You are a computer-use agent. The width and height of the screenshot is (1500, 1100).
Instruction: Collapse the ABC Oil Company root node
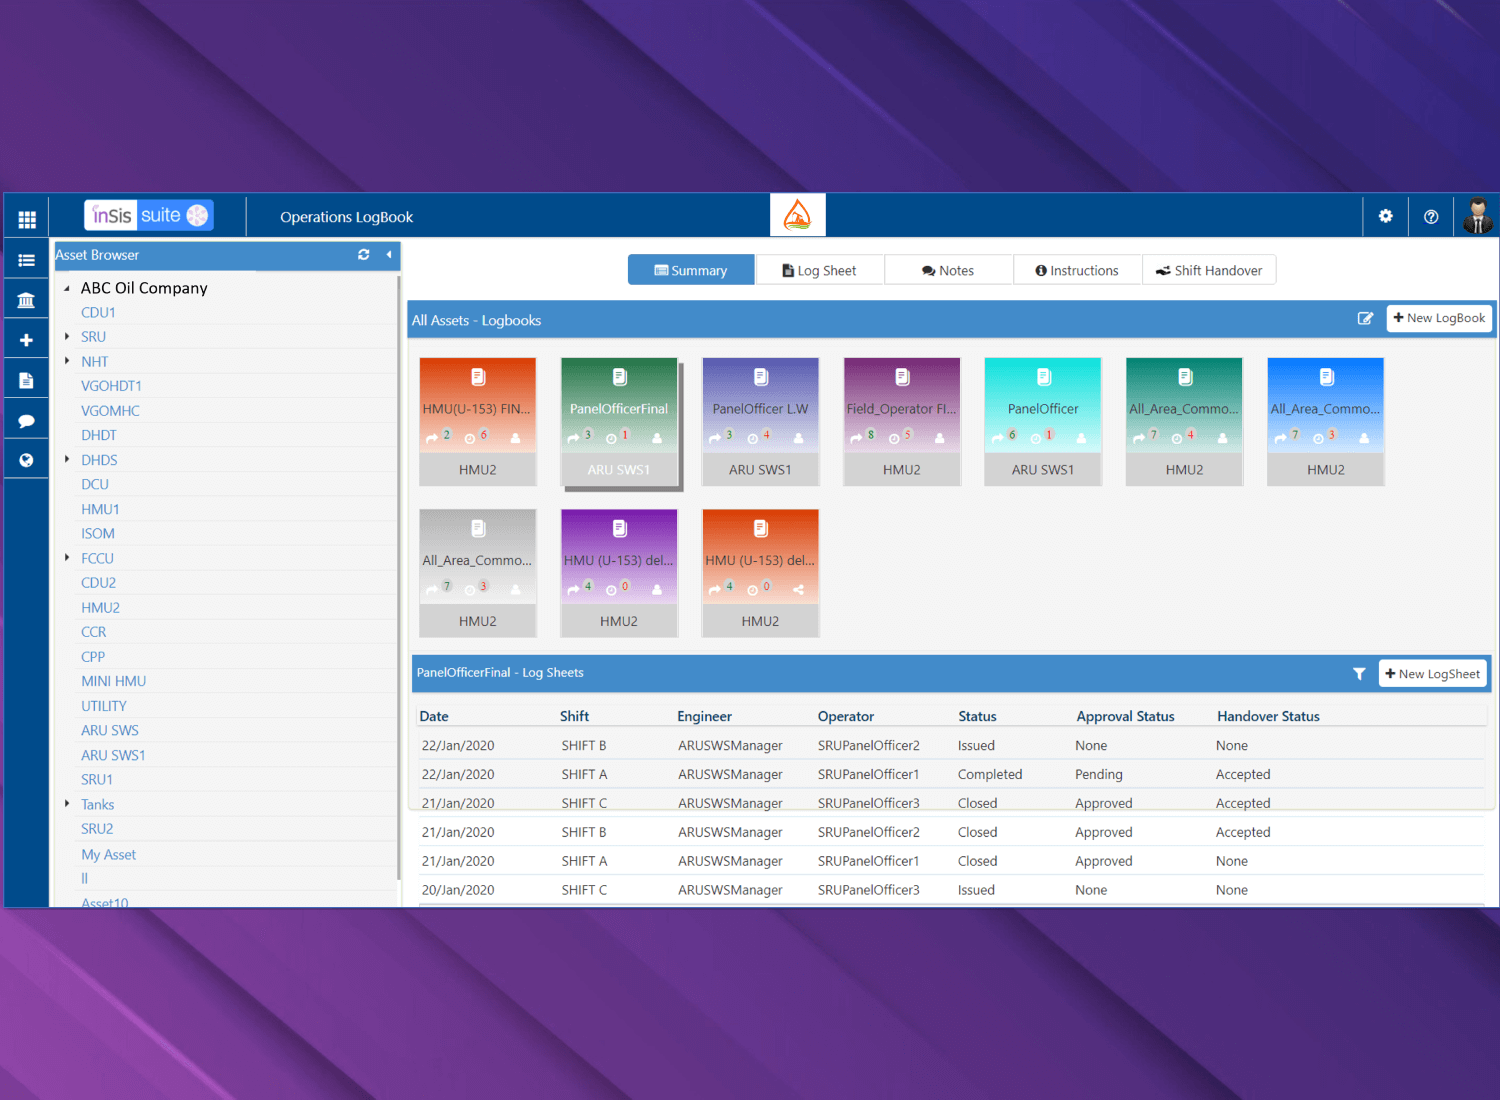pyautogui.click(x=67, y=289)
